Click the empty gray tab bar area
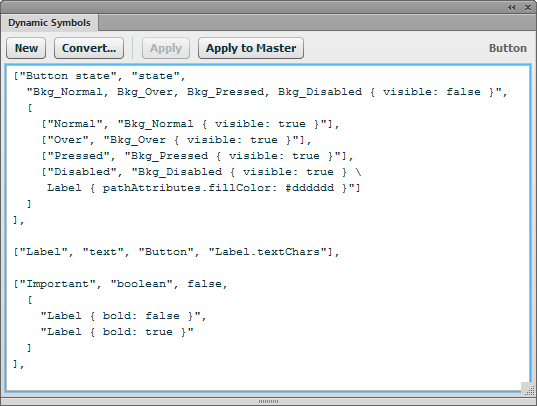This screenshot has width=537, height=406. (317, 23)
